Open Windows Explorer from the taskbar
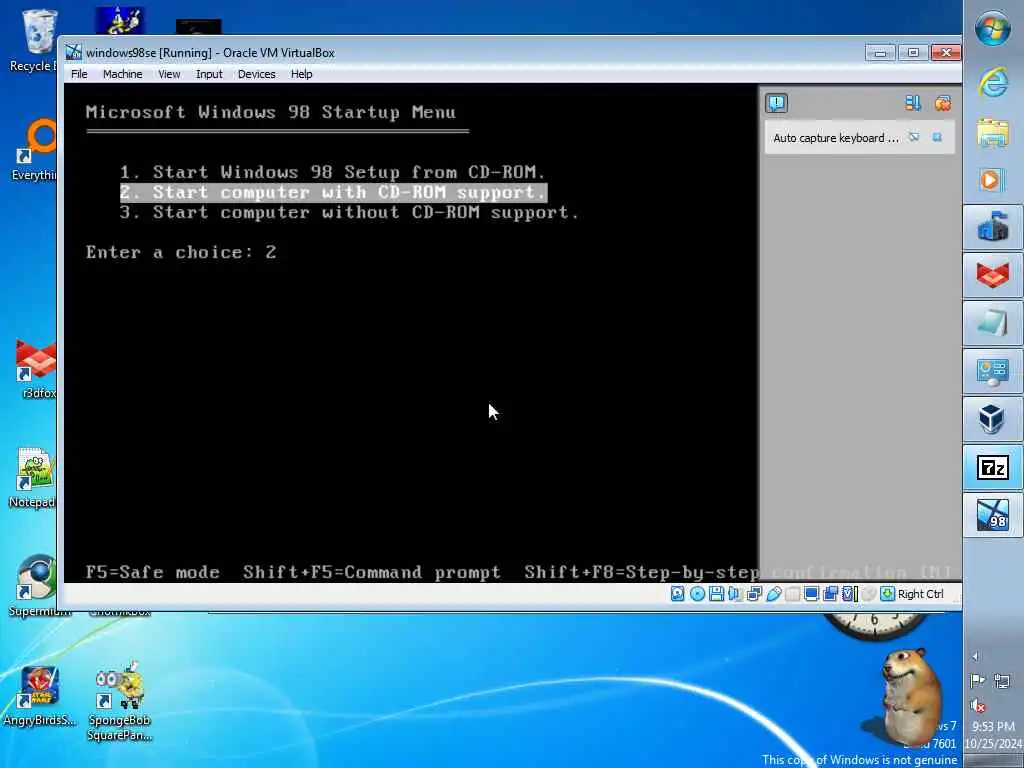Screen dimensions: 1024x768 [993, 133]
